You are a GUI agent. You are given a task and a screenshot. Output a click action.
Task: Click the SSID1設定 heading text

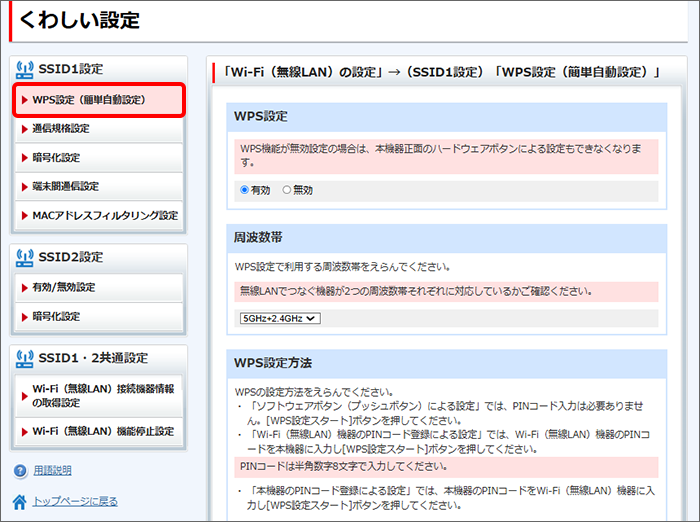click(x=71, y=69)
